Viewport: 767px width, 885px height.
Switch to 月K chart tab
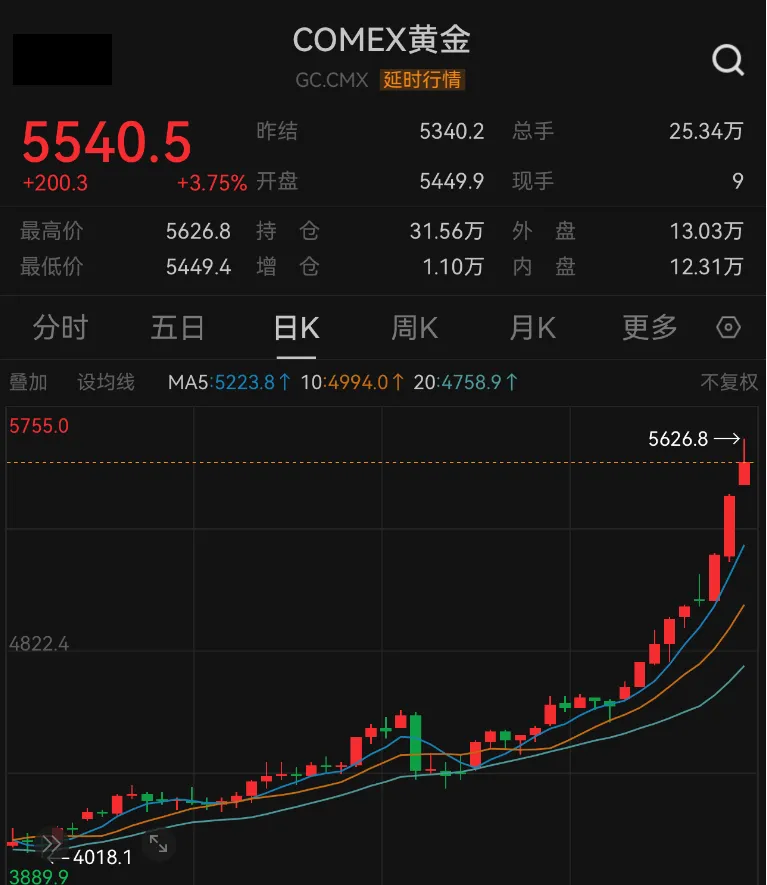[533, 328]
